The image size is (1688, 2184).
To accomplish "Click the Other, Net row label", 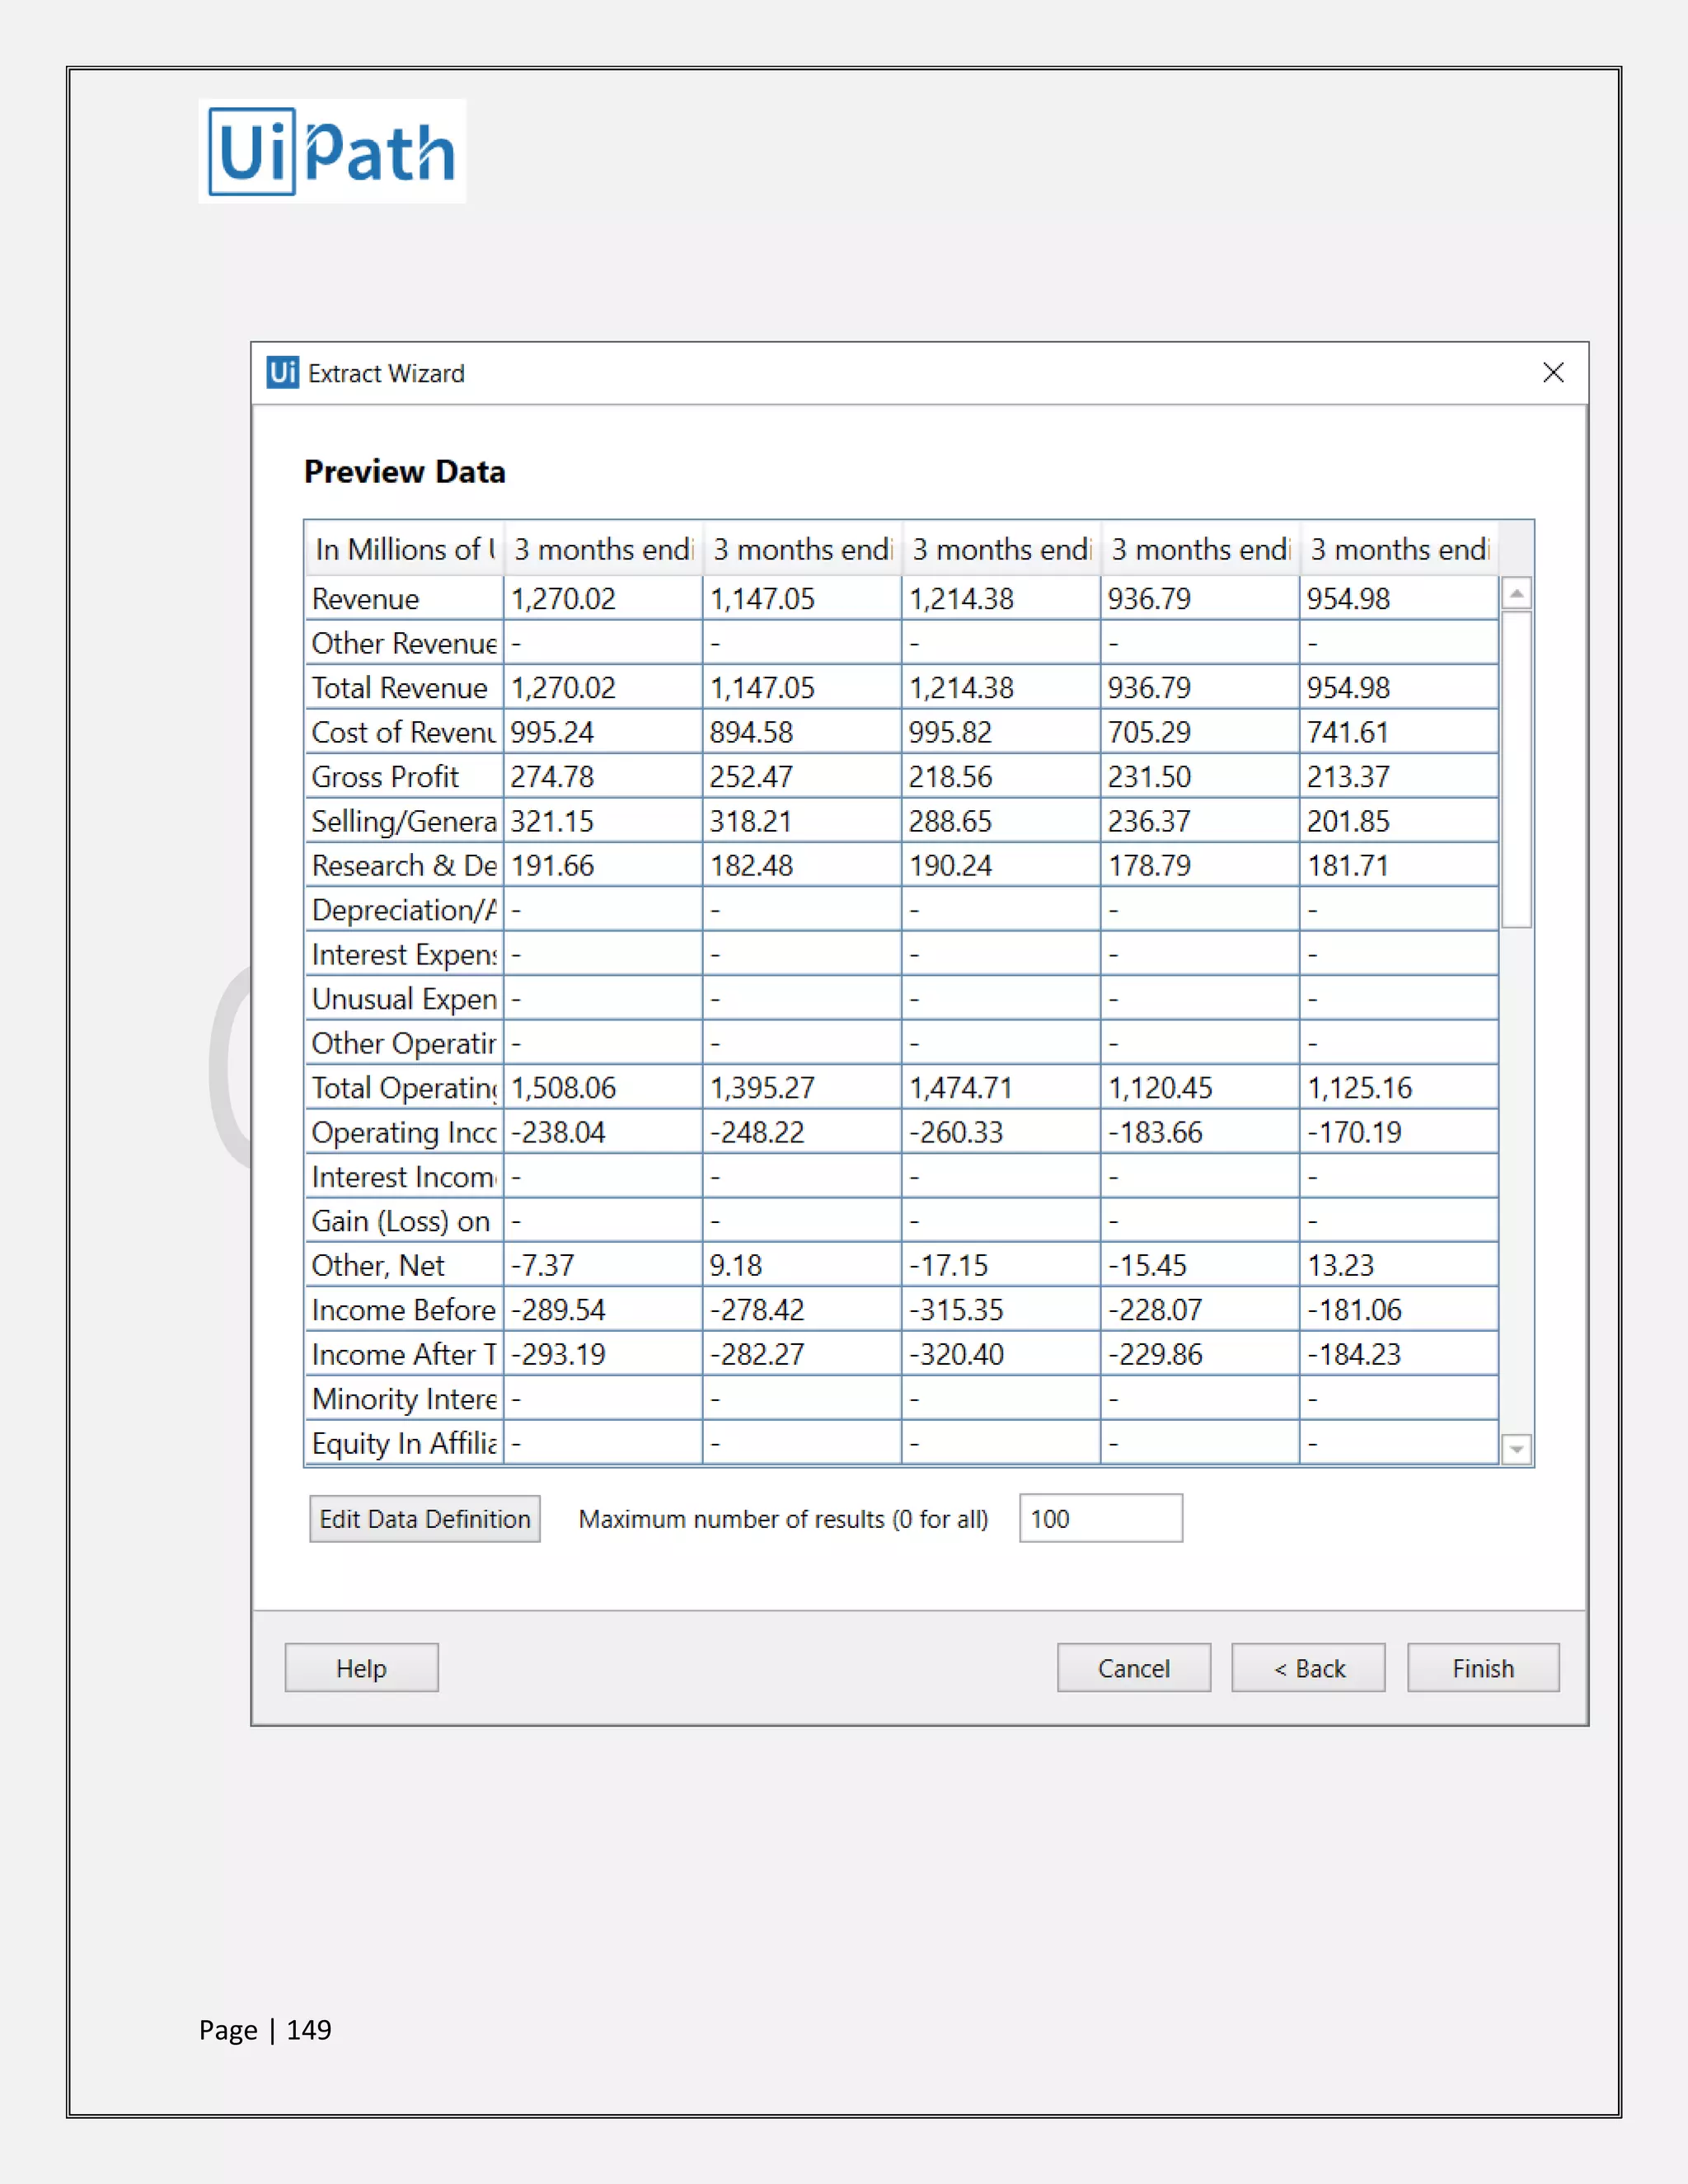I will (404, 1266).
